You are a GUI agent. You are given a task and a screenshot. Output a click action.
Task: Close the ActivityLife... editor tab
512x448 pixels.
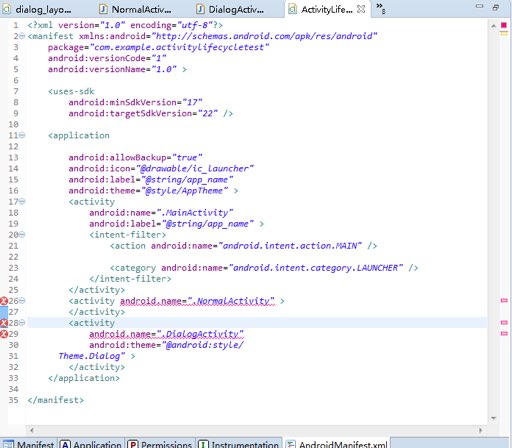click(x=361, y=9)
